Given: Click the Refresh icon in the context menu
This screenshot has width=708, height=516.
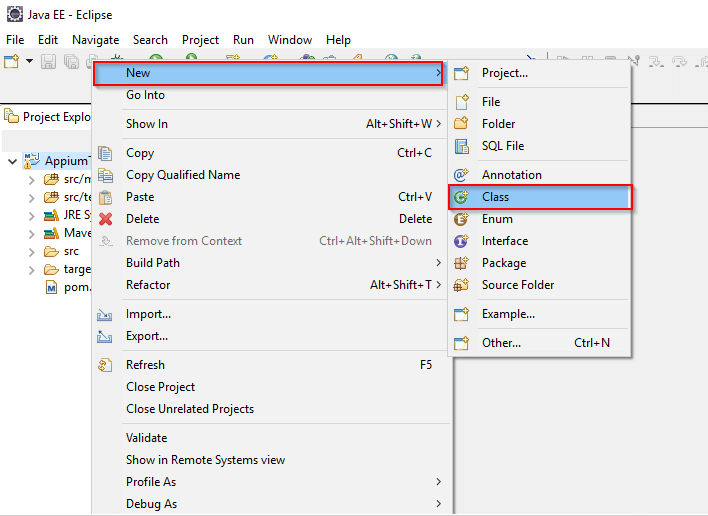Looking at the screenshot, I should click(x=106, y=365).
